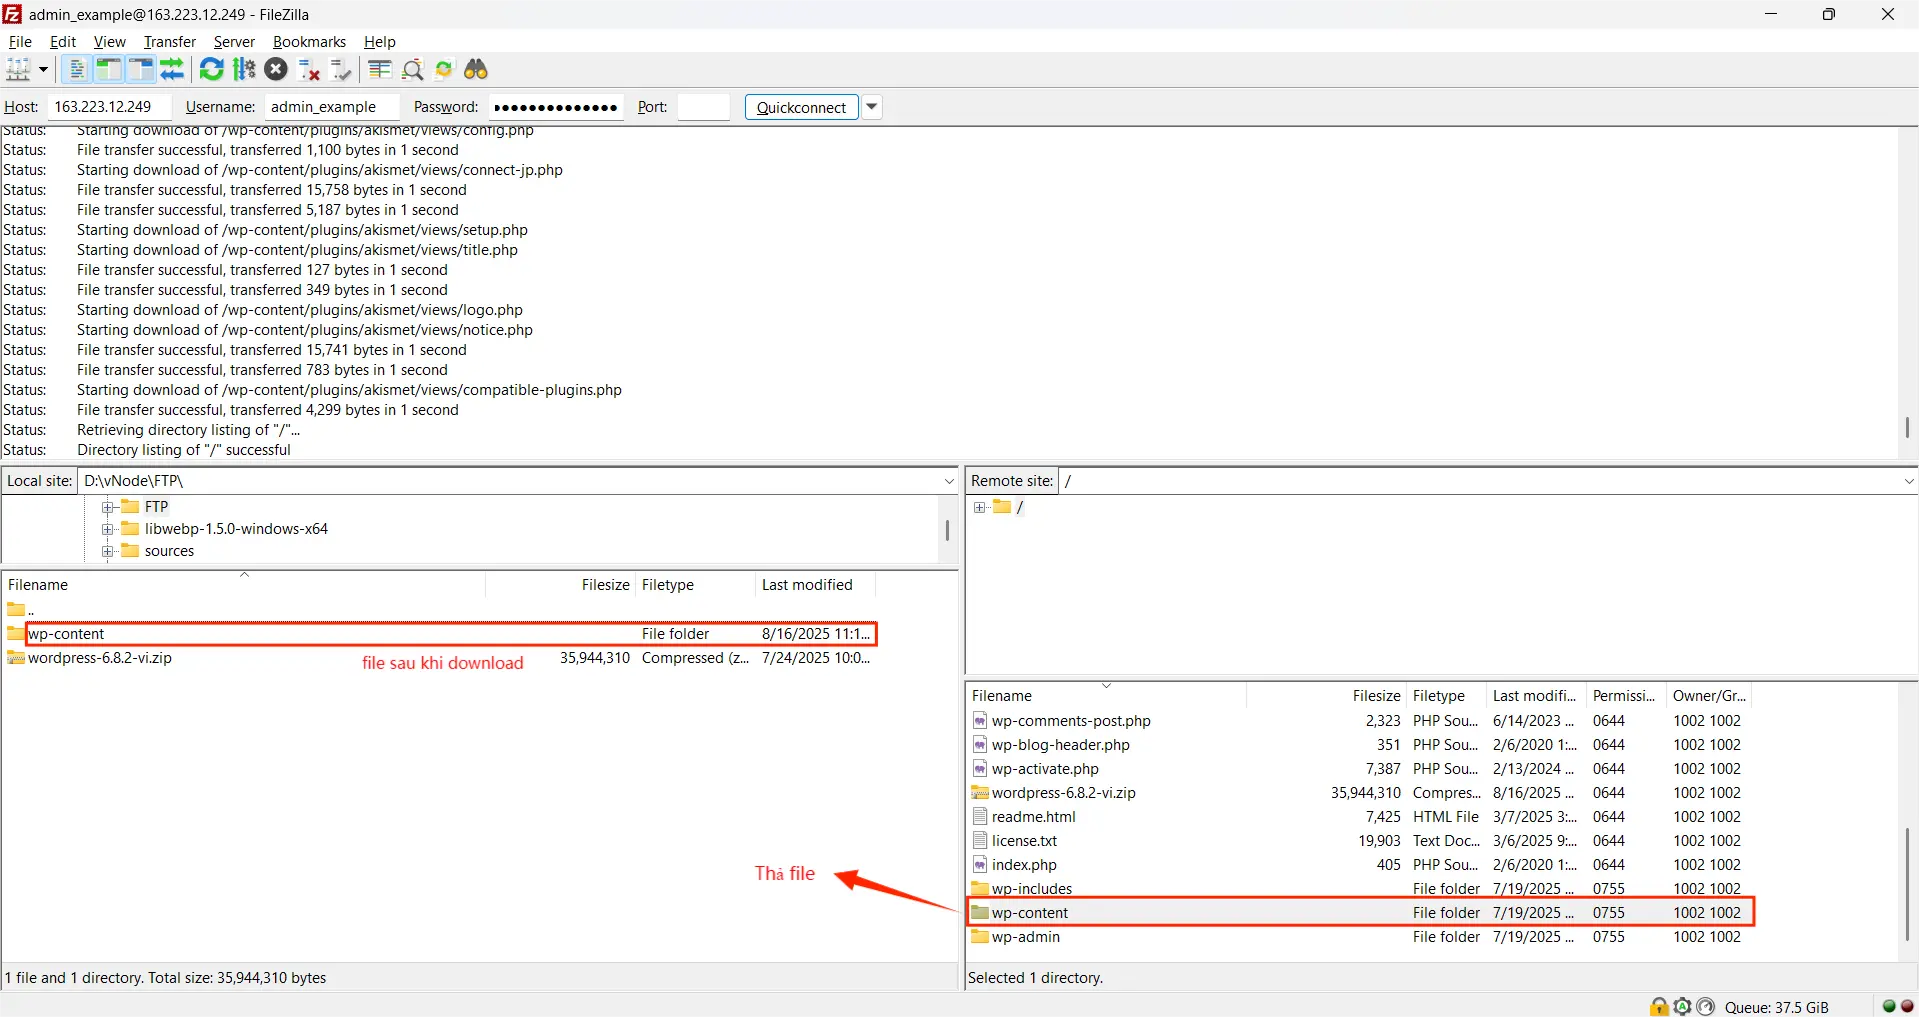Toggle remote directory tree display
The height and width of the screenshot is (1017, 1919).
[140, 69]
